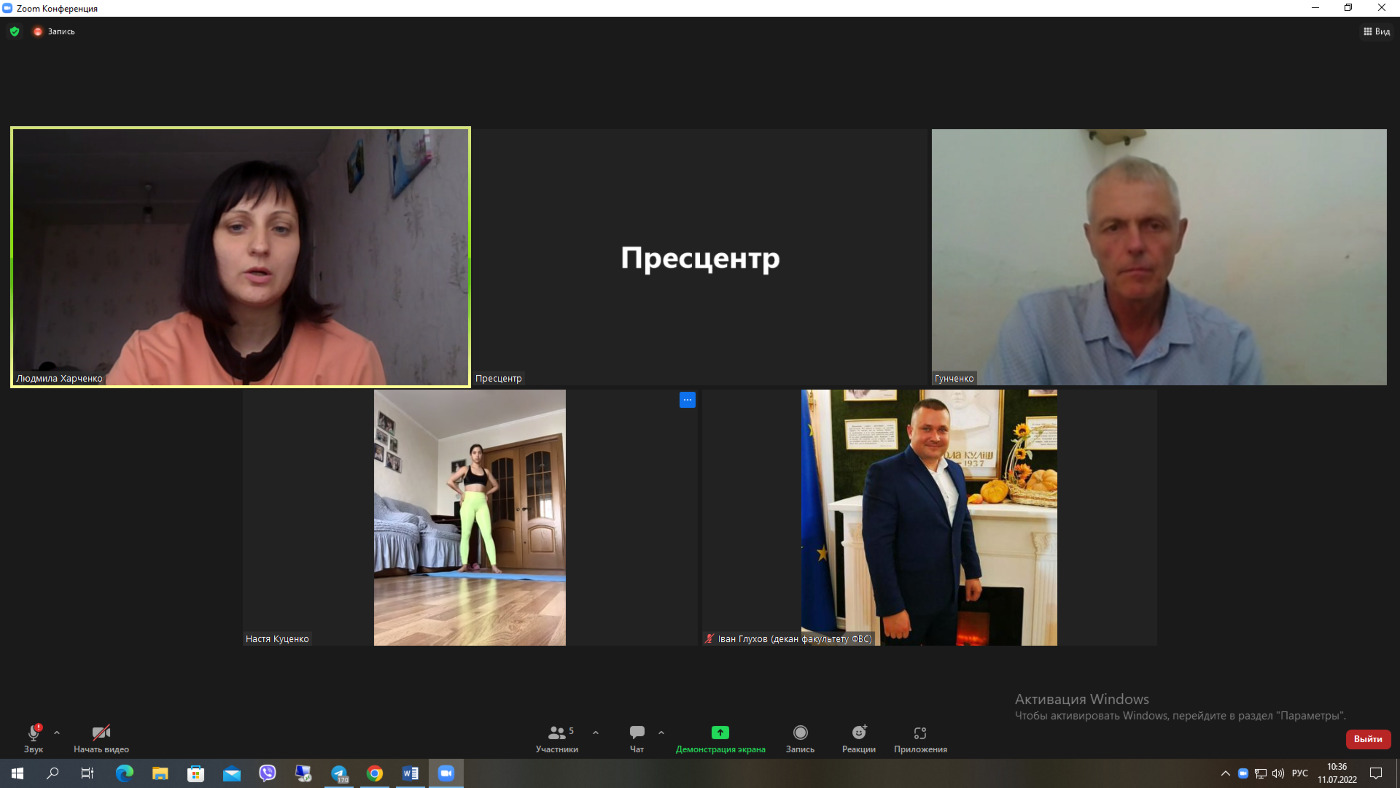
Task: Expand the arrow next to Участники
Action: [596, 733]
